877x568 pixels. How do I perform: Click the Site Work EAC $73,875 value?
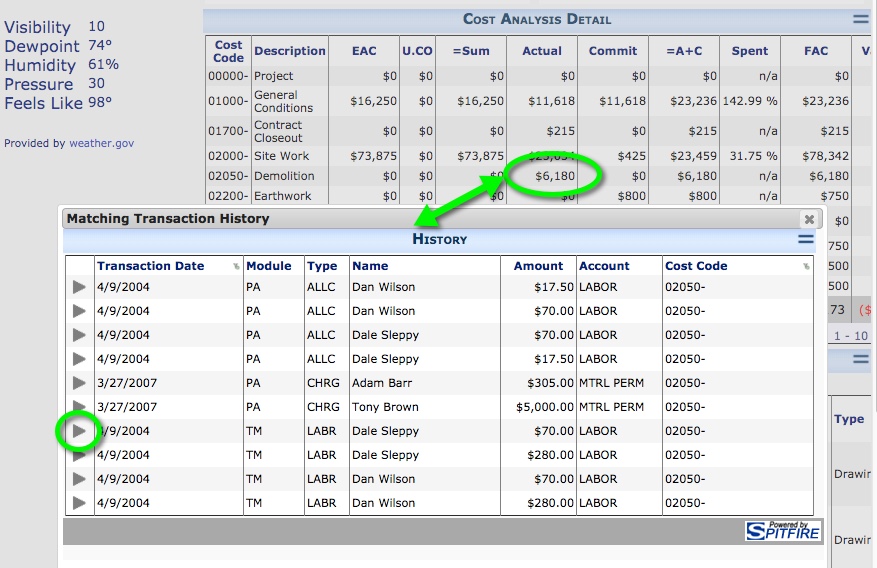pos(374,156)
